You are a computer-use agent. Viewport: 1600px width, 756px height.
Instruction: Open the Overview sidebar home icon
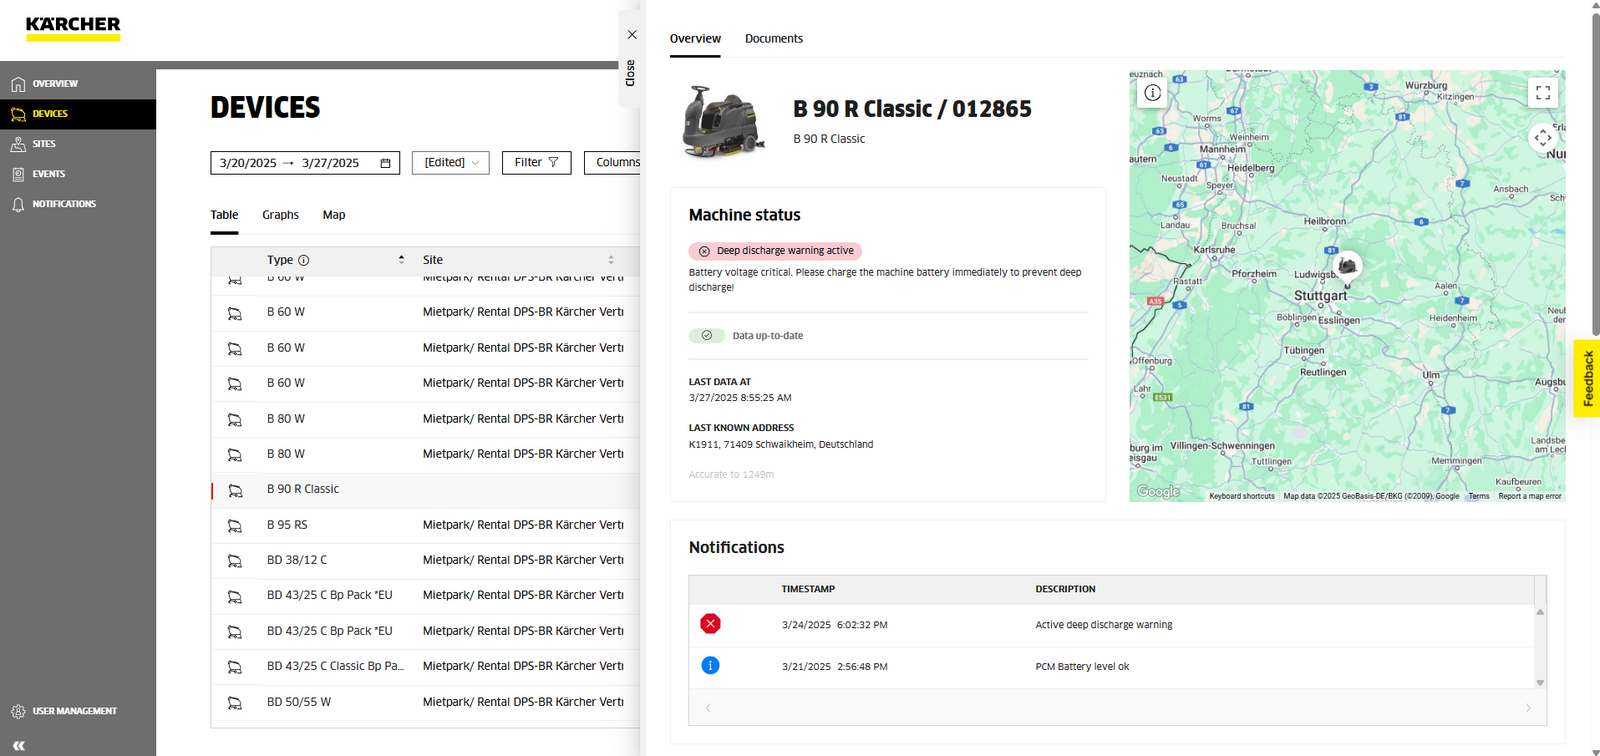coord(18,84)
